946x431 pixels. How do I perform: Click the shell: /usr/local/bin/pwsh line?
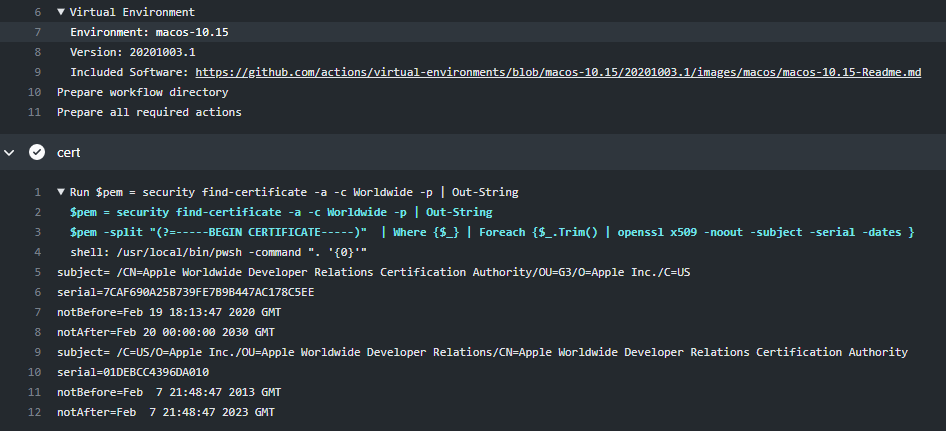[x=218, y=252]
